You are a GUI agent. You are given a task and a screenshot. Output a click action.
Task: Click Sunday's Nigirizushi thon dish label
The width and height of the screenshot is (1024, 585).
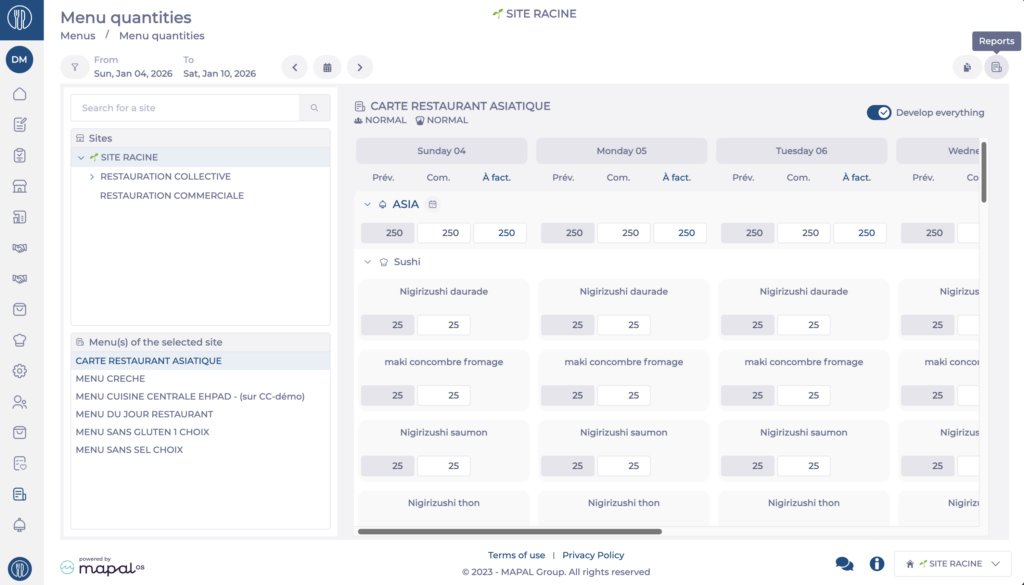(x=444, y=503)
